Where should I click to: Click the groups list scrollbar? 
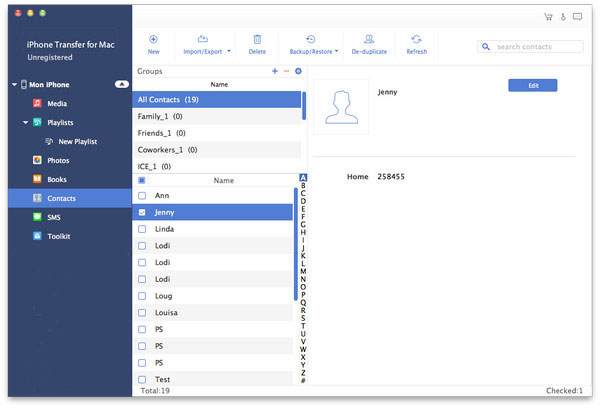[304, 106]
